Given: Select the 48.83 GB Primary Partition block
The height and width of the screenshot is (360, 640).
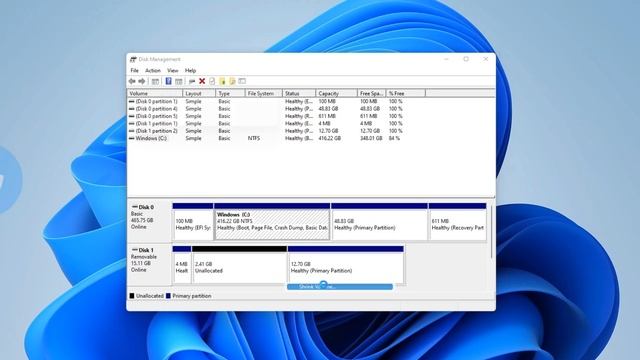Looking at the screenshot, I should pos(380,222).
